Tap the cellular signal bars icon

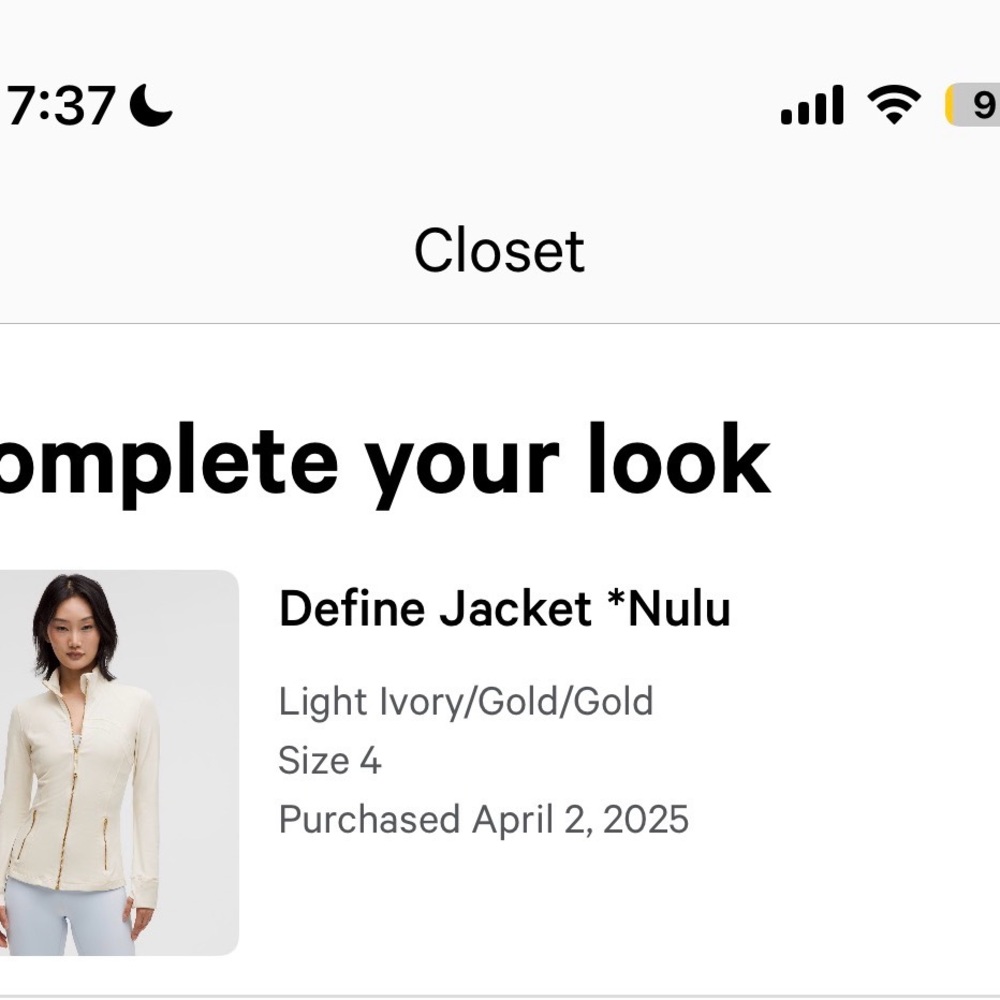[x=810, y=103]
